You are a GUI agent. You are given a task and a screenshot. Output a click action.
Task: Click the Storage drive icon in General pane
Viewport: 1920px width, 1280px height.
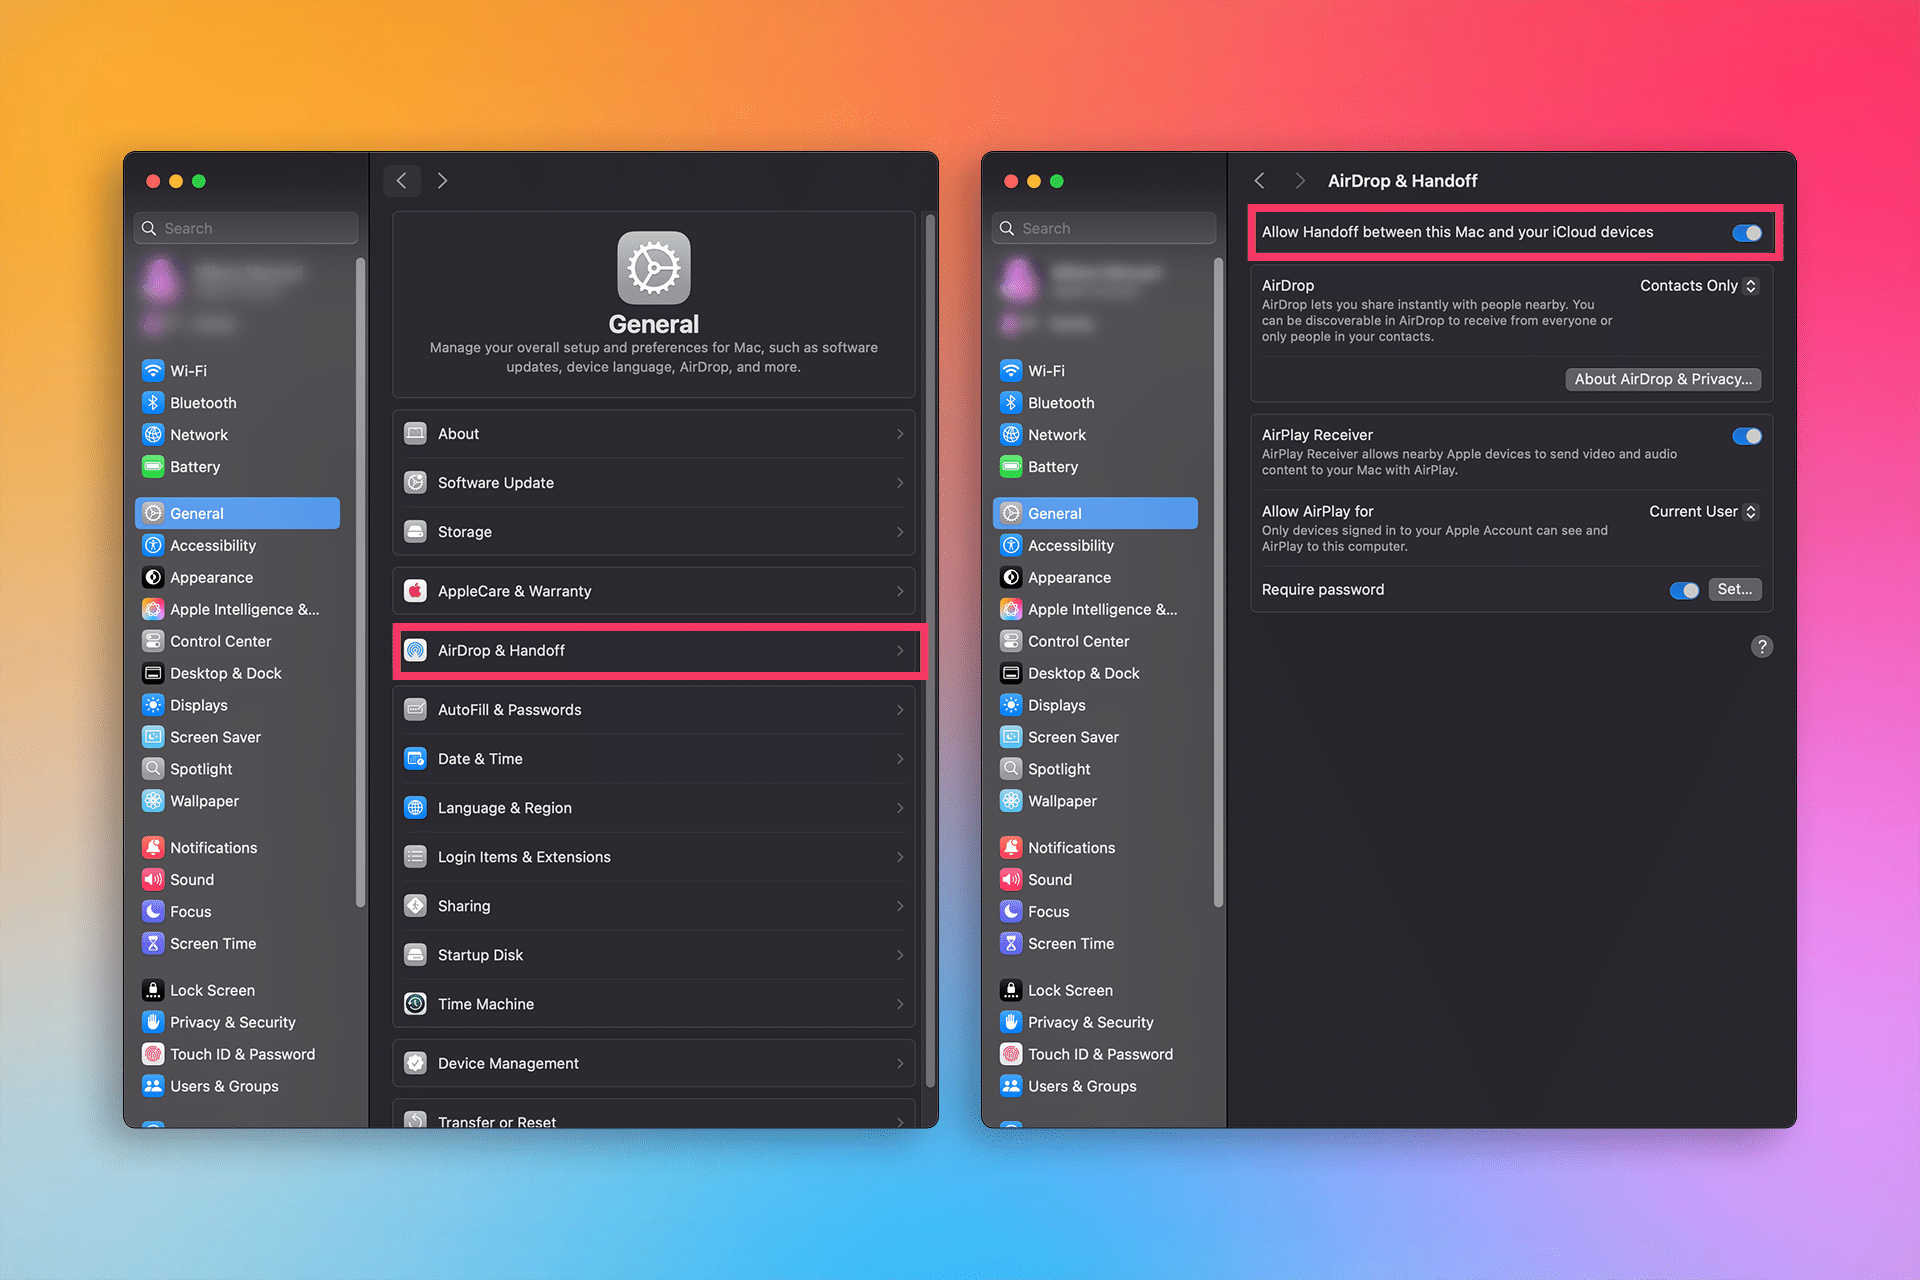point(416,532)
